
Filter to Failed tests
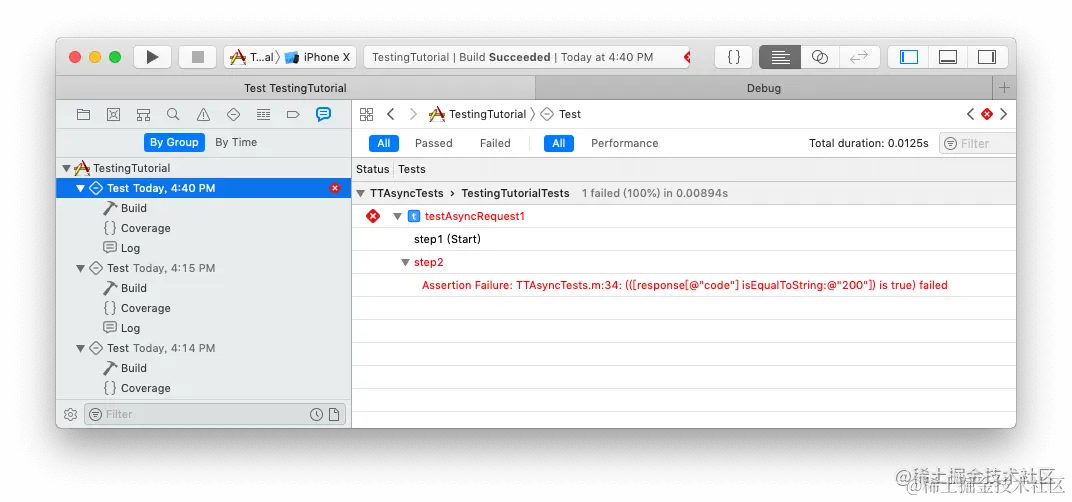pyautogui.click(x=495, y=143)
